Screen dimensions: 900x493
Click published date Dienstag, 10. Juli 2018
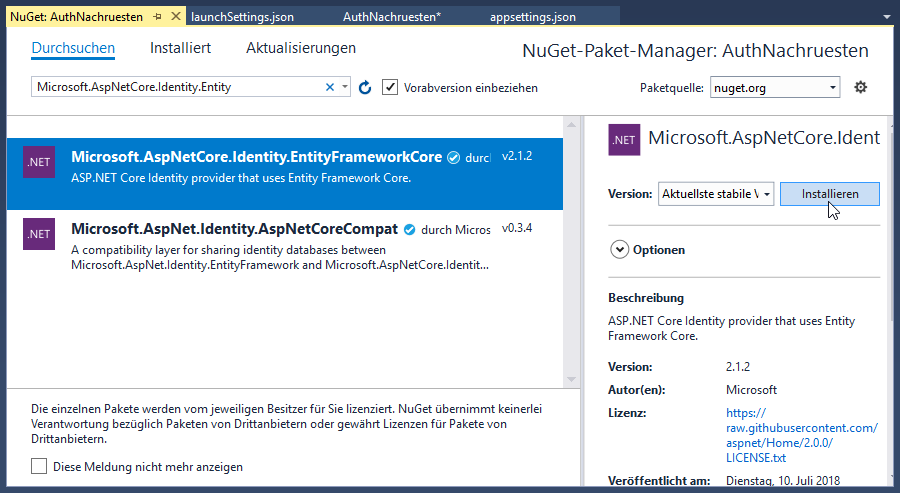783,480
